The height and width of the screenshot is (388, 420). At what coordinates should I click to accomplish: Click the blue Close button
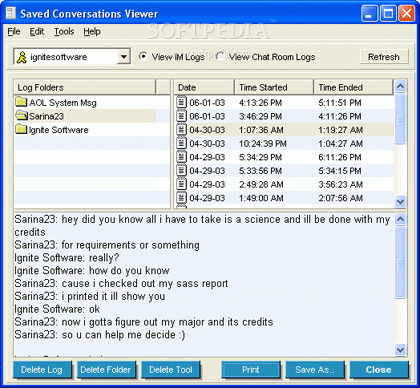(x=379, y=370)
